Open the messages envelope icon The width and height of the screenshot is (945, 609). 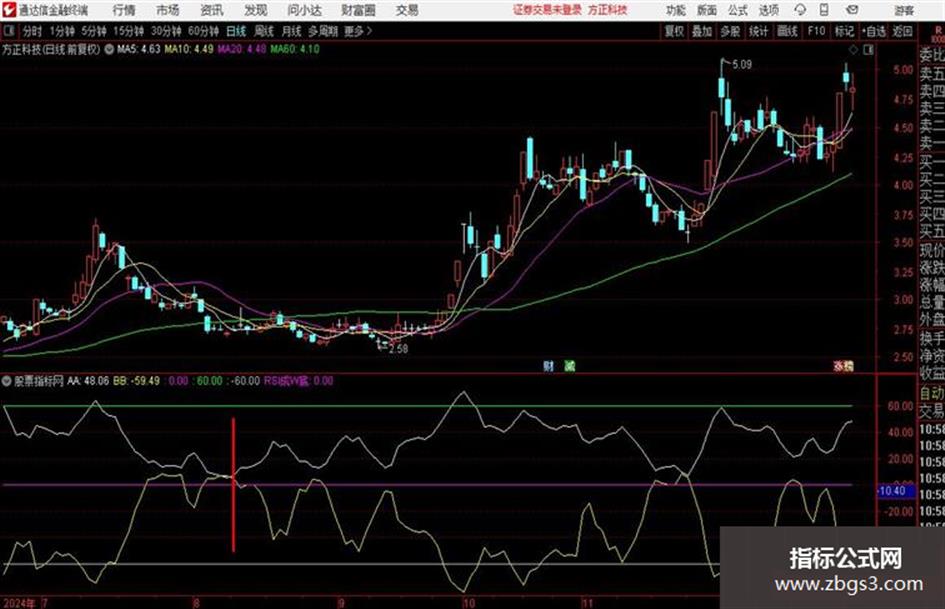pyautogui.click(x=852, y=10)
